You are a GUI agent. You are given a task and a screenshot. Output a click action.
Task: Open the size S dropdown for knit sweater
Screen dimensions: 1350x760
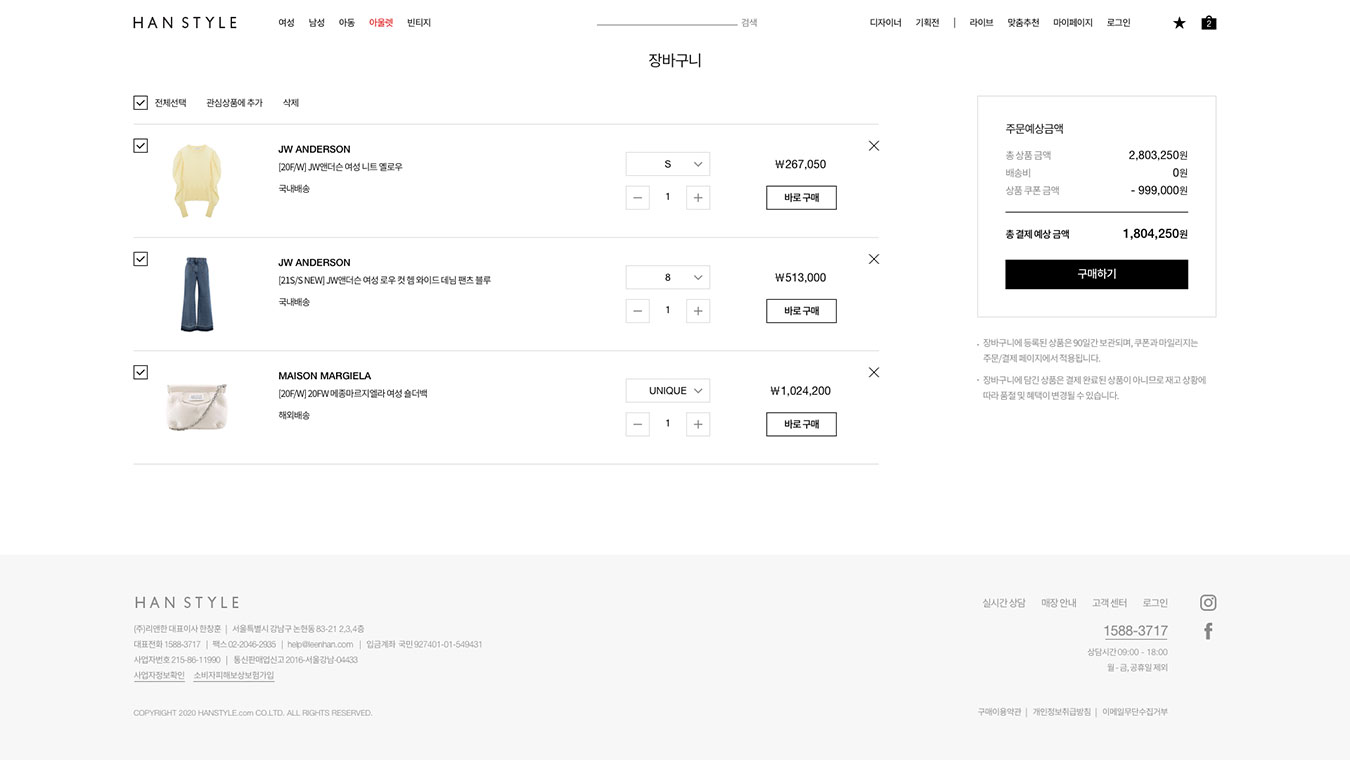click(668, 164)
